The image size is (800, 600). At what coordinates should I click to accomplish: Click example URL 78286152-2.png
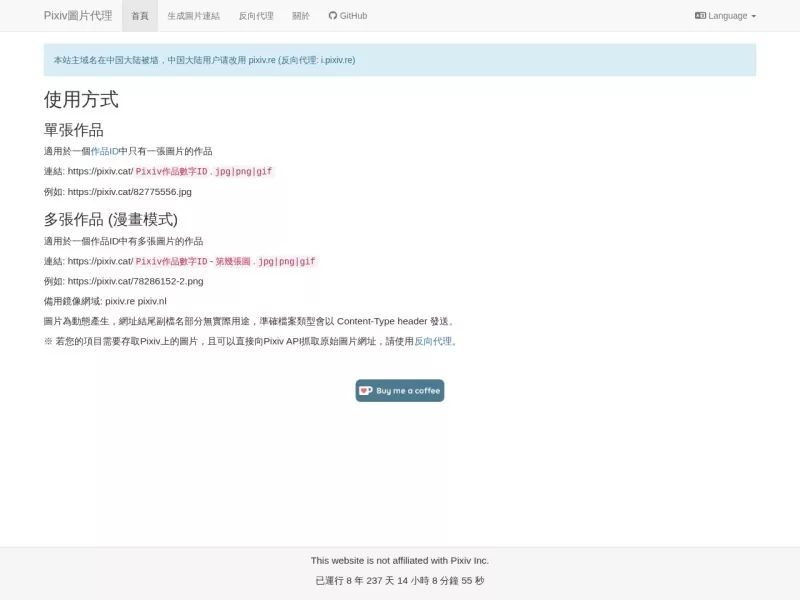tap(135, 281)
